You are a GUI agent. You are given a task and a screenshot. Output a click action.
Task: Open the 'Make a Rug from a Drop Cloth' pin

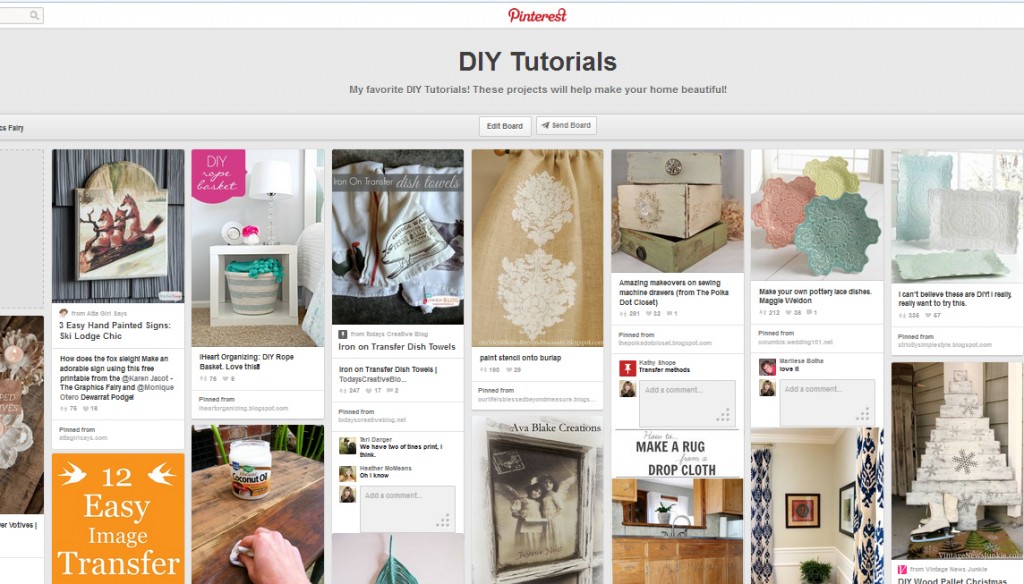(x=677, y=507)
